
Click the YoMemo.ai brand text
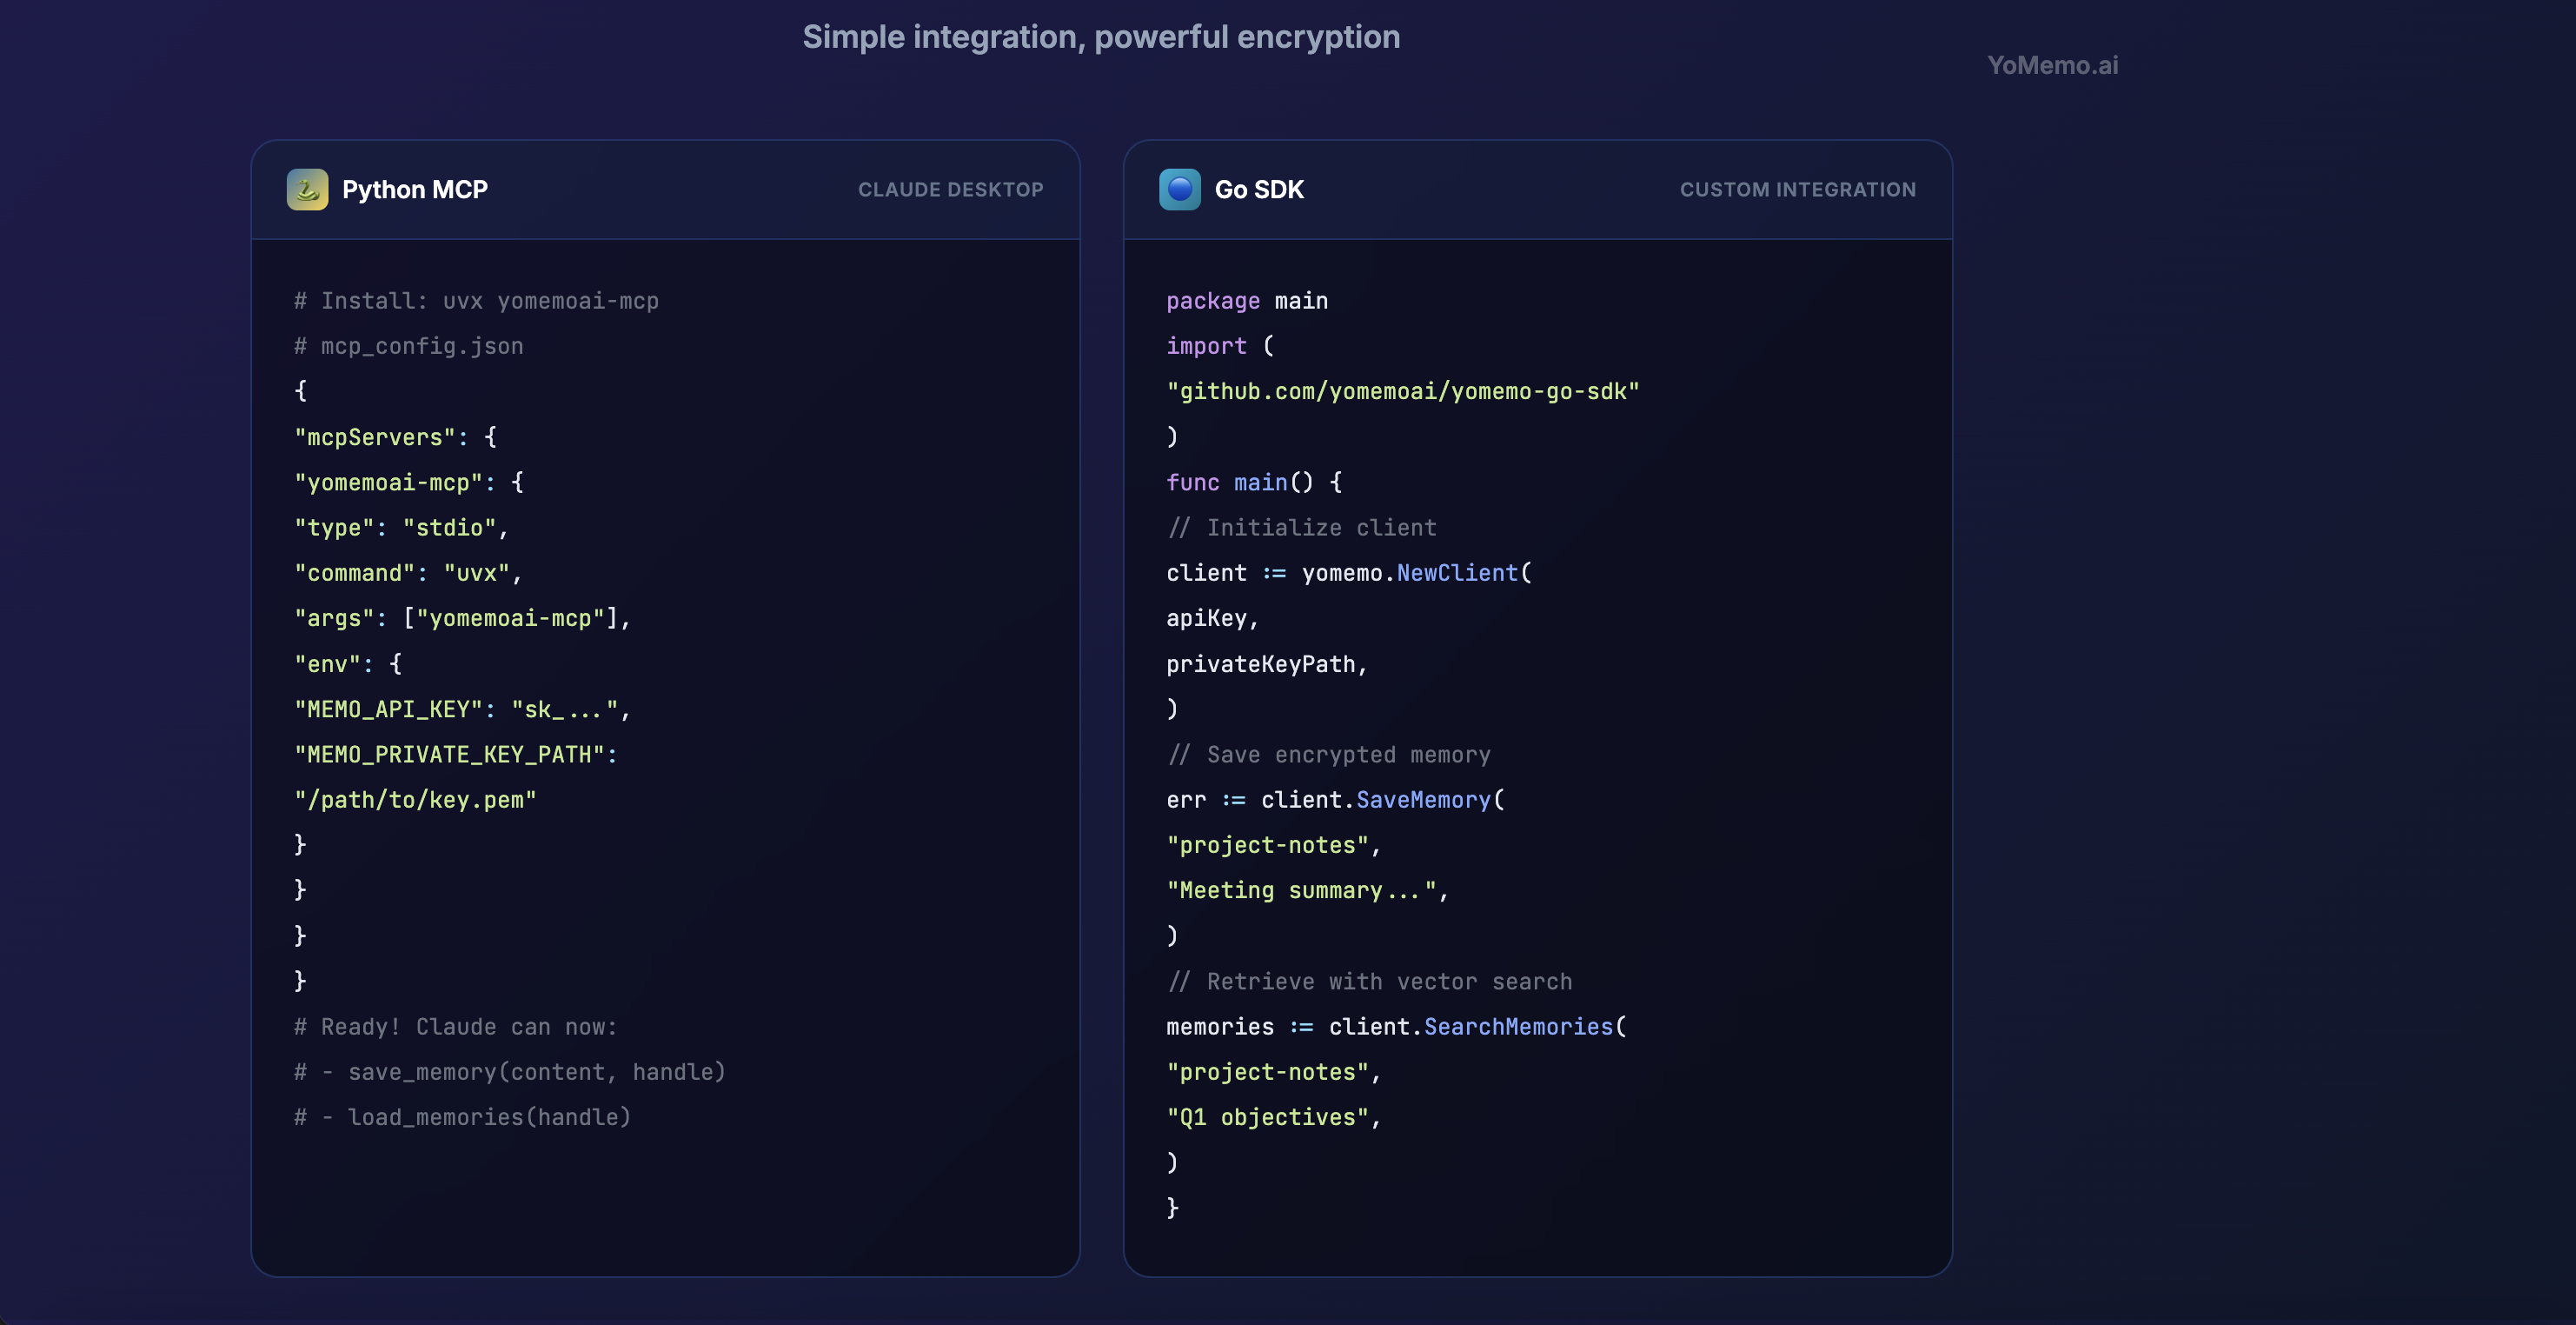coord(2052,65)
